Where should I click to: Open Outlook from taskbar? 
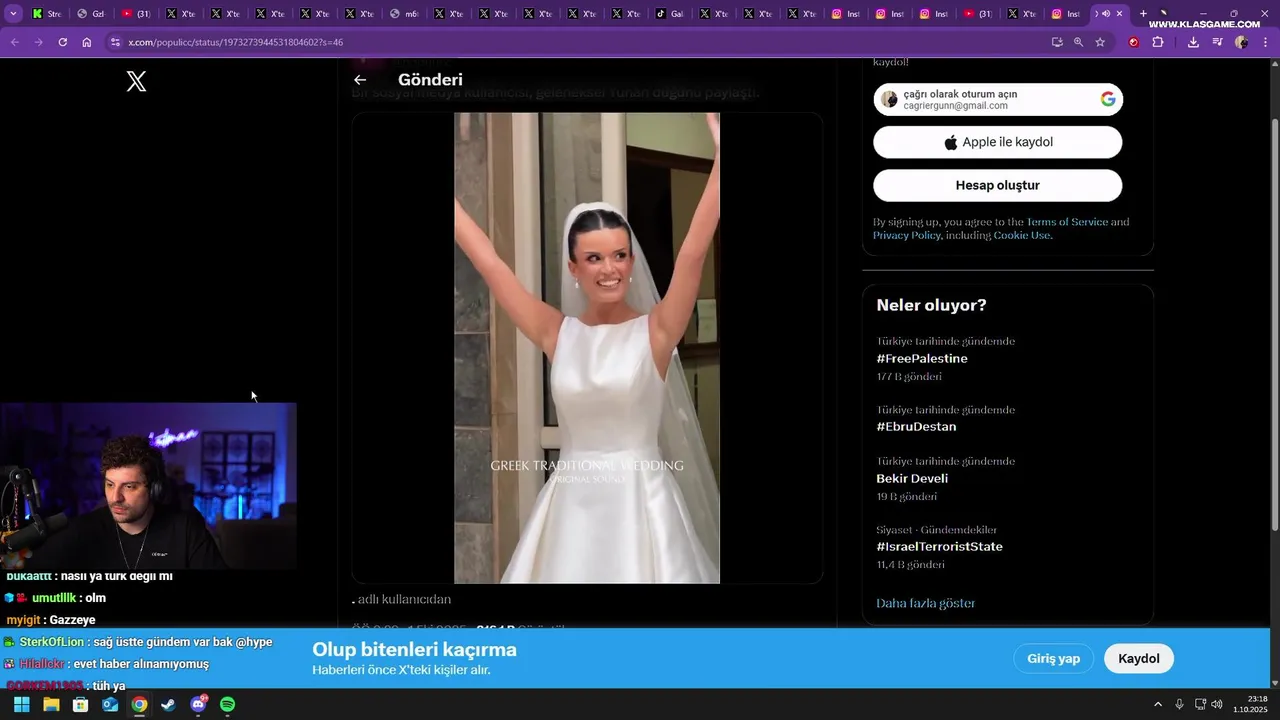pyautogui.click(x=110, y=704)
